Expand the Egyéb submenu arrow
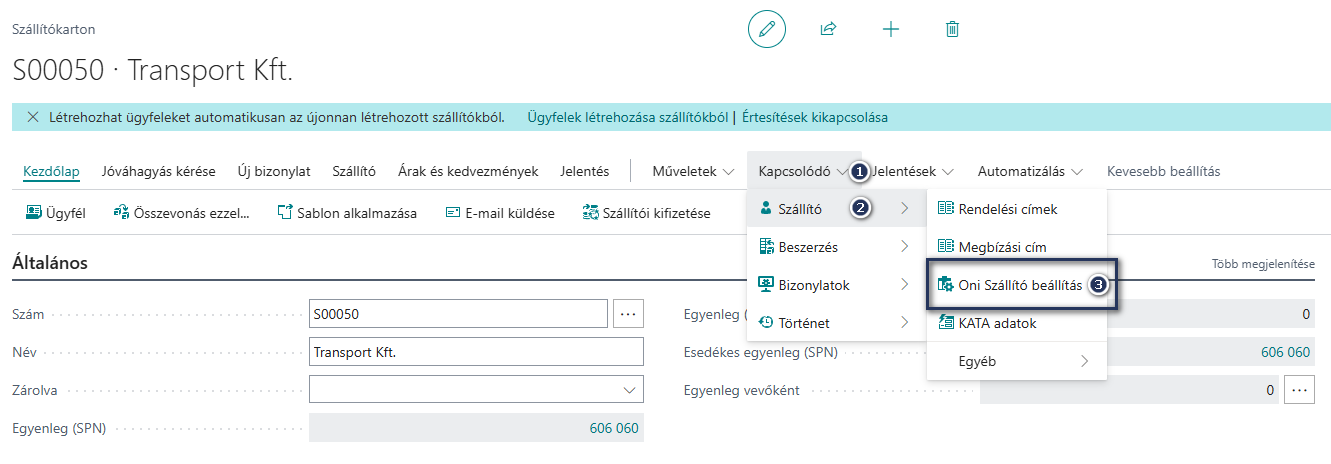 point(1084,361)
